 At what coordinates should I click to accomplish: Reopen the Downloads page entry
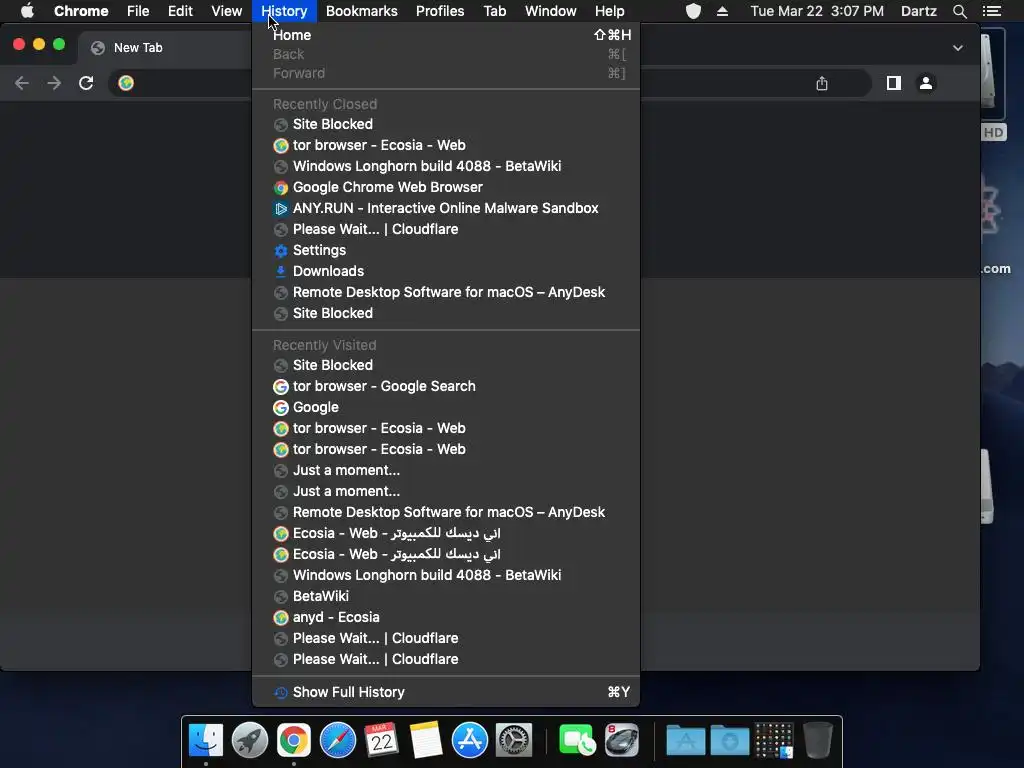[x=446, y=271]
